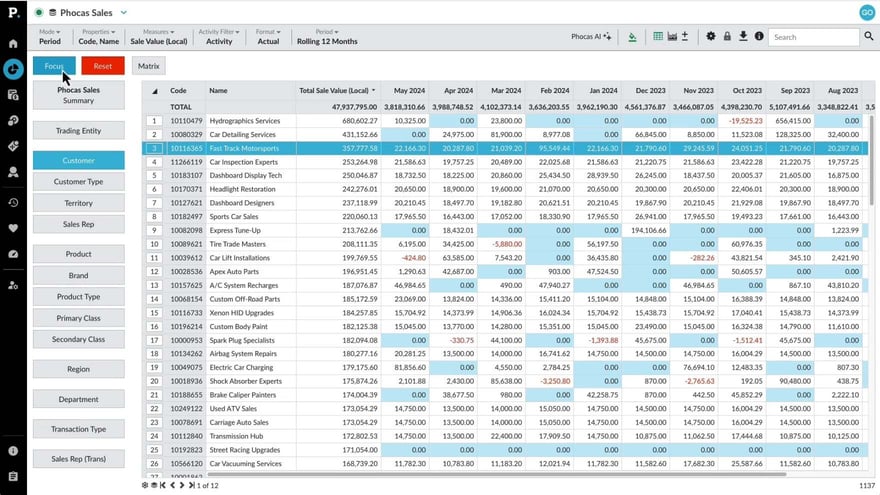This screenshot has height=495, width=880.
Task: Open the analytics pie chart sidebar icon
Action: click(x=13, y=69)
